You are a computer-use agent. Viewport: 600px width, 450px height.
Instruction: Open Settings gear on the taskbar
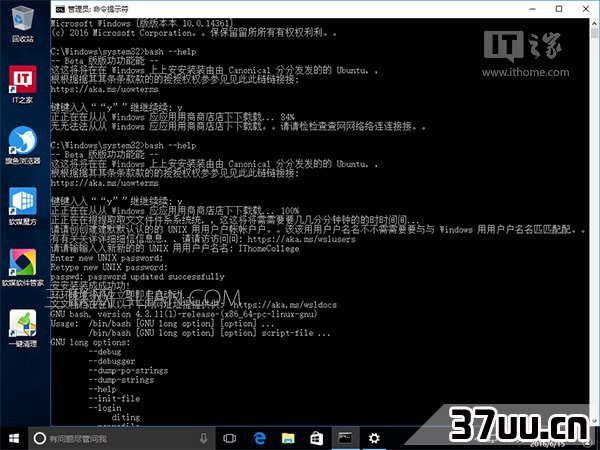click(x=374, y=438)
